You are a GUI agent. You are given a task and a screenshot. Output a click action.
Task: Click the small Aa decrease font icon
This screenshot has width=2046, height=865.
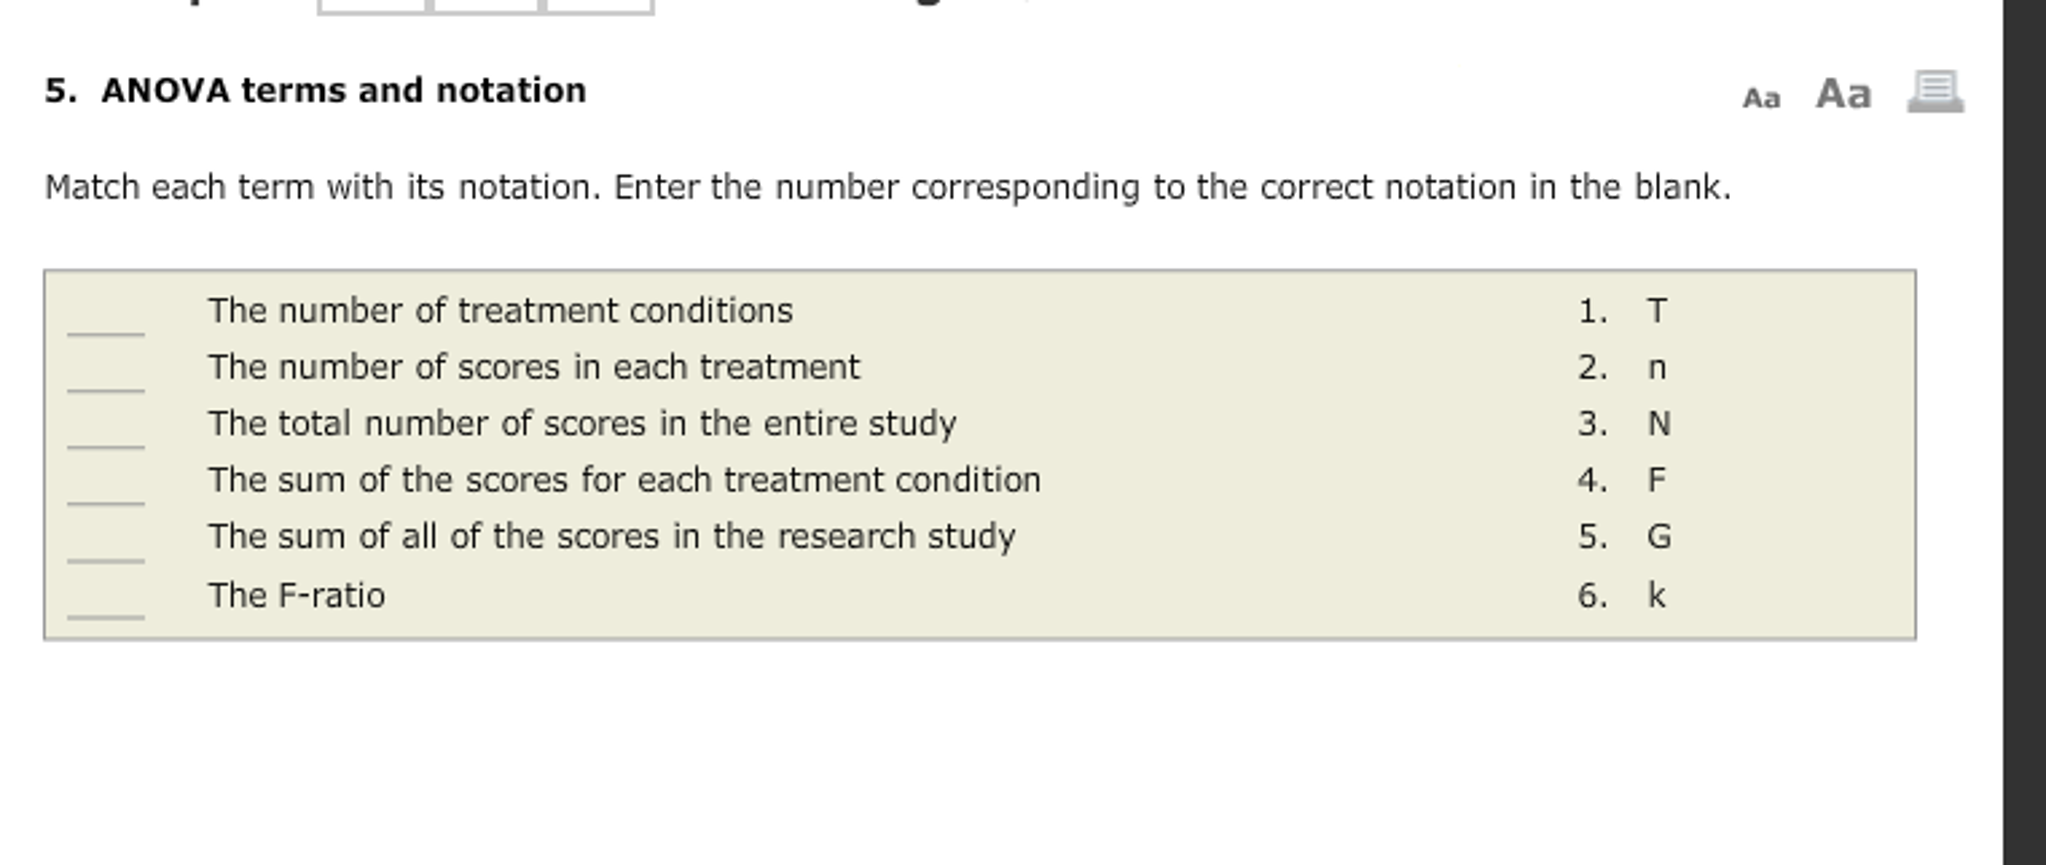coord(1762,97)
